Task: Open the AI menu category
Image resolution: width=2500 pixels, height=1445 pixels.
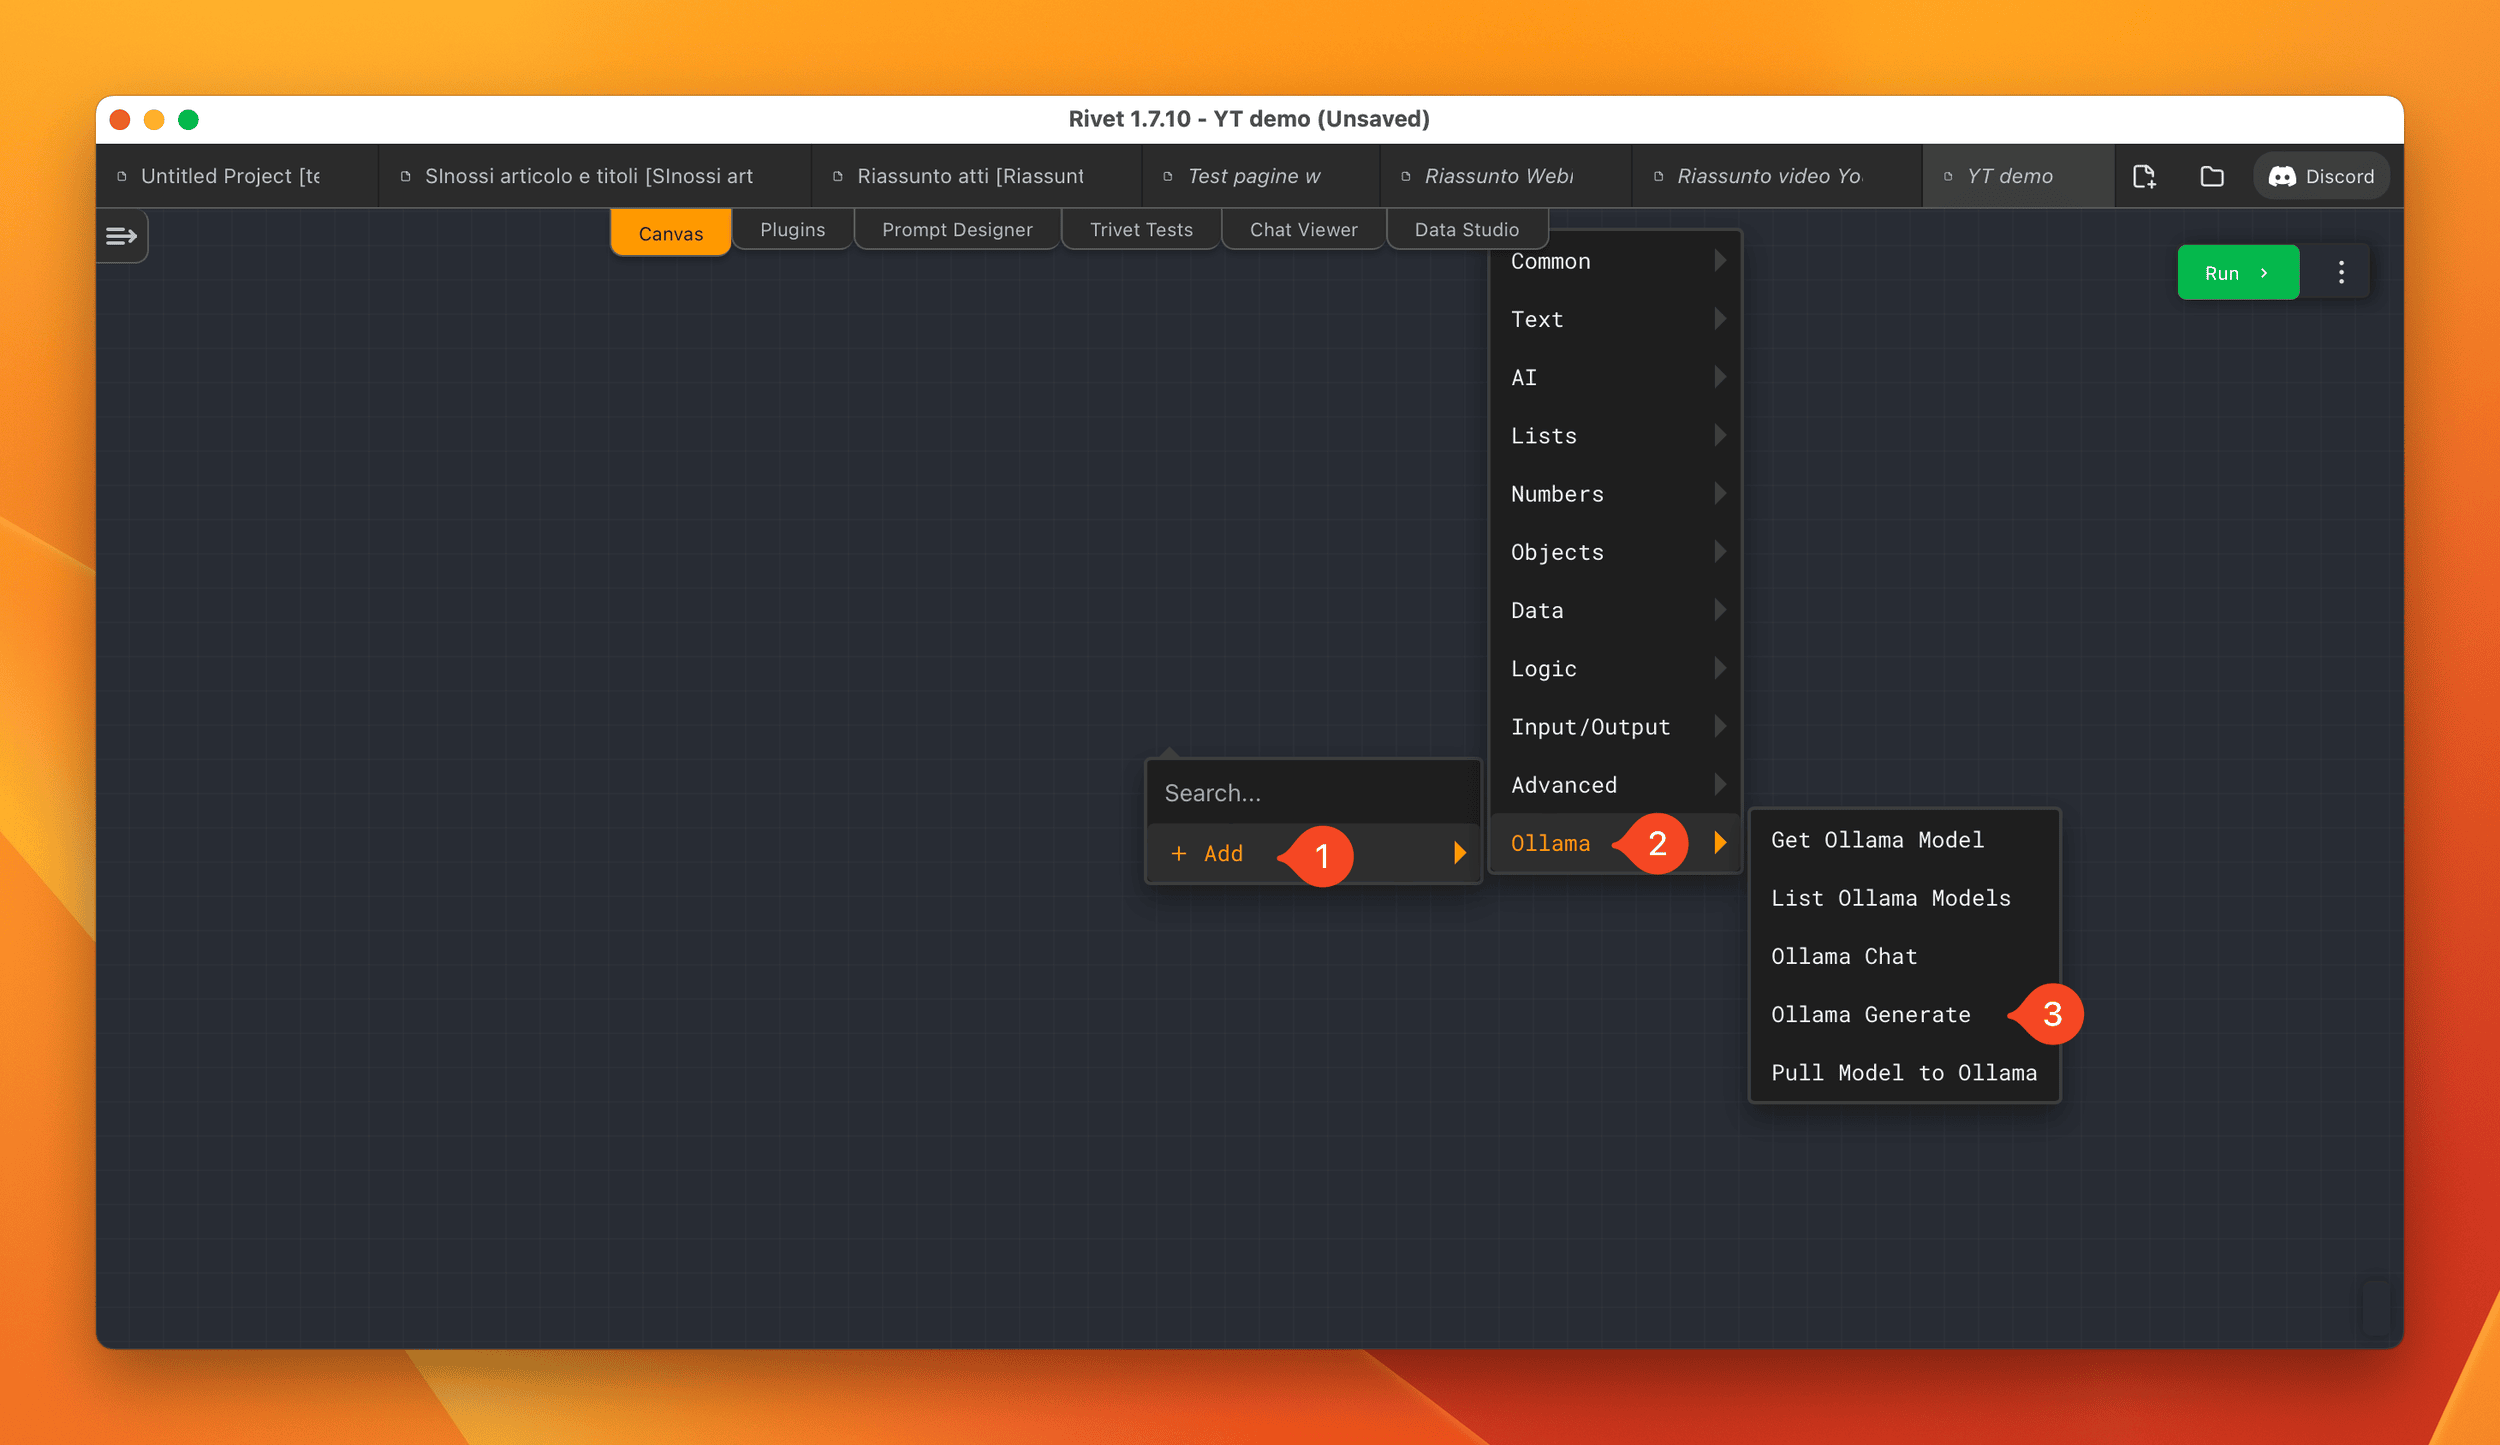Action: pos(1614,377)
